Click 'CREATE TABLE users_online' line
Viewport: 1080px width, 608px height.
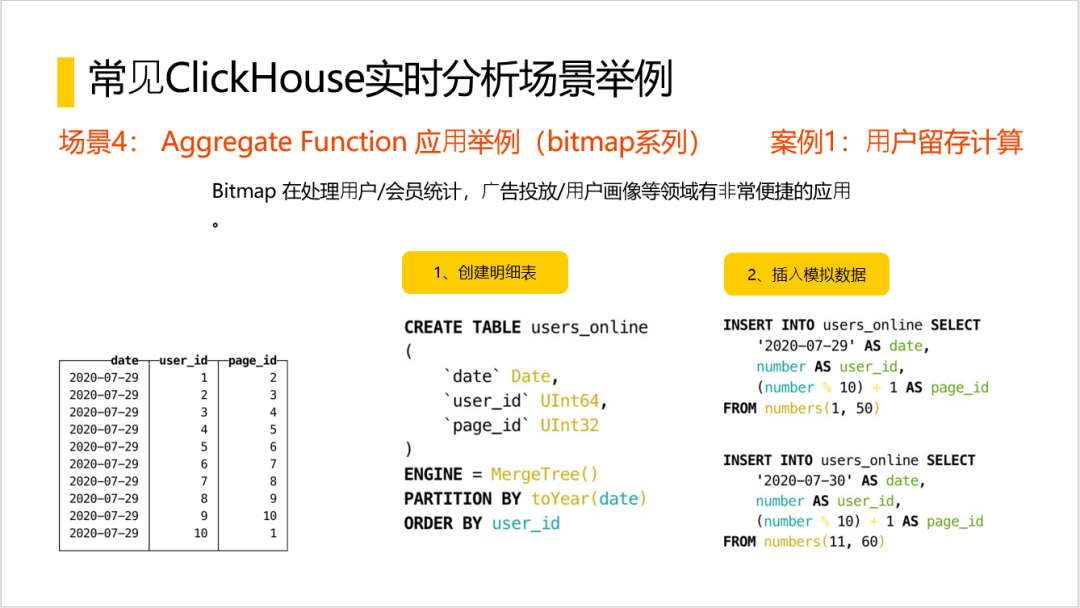click(526, 327)
